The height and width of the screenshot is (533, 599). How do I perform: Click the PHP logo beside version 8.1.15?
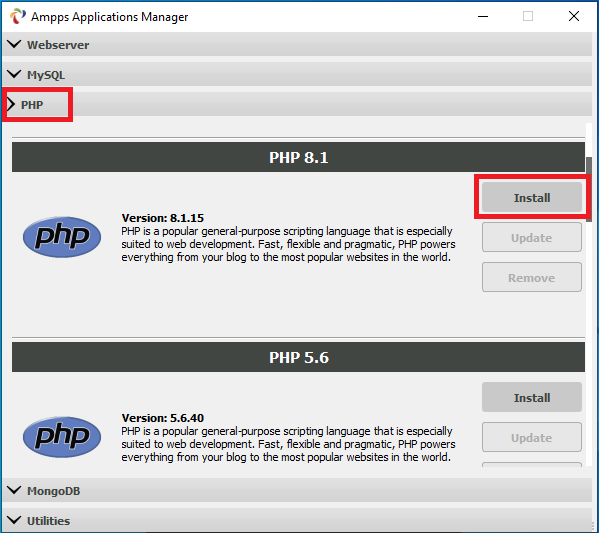click(62, 237)
